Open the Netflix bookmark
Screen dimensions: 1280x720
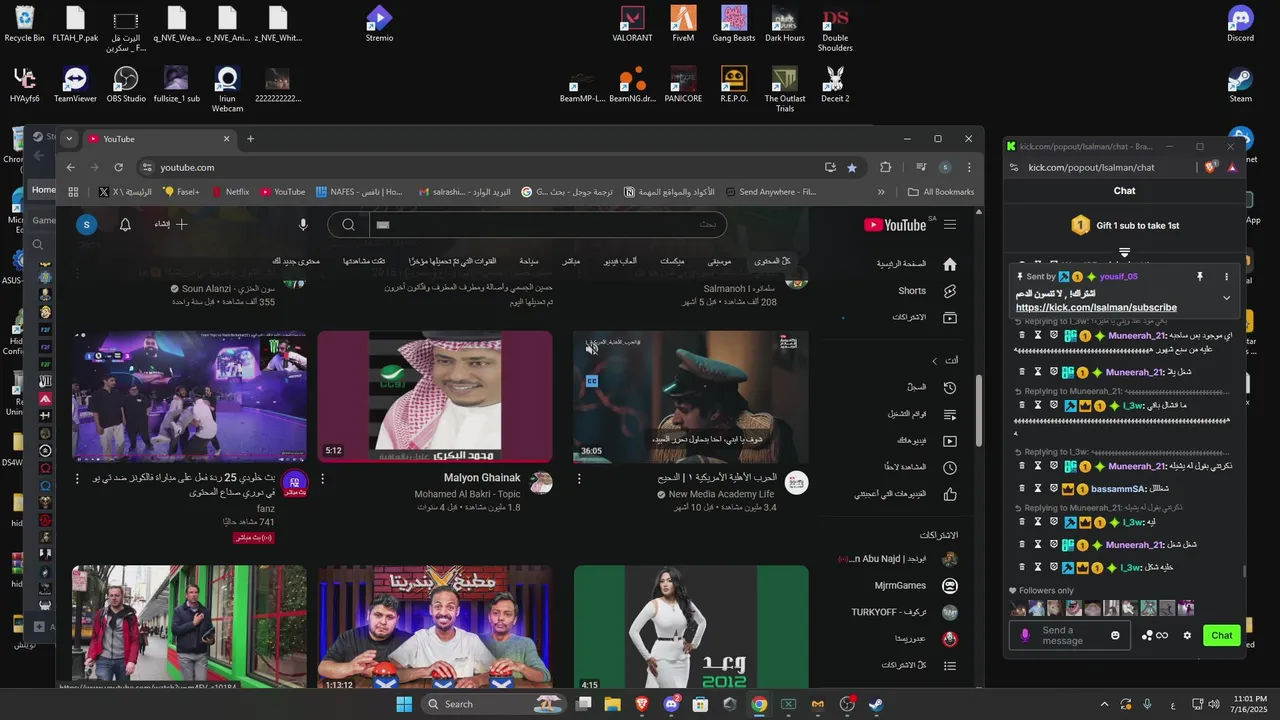pos(231,192)
